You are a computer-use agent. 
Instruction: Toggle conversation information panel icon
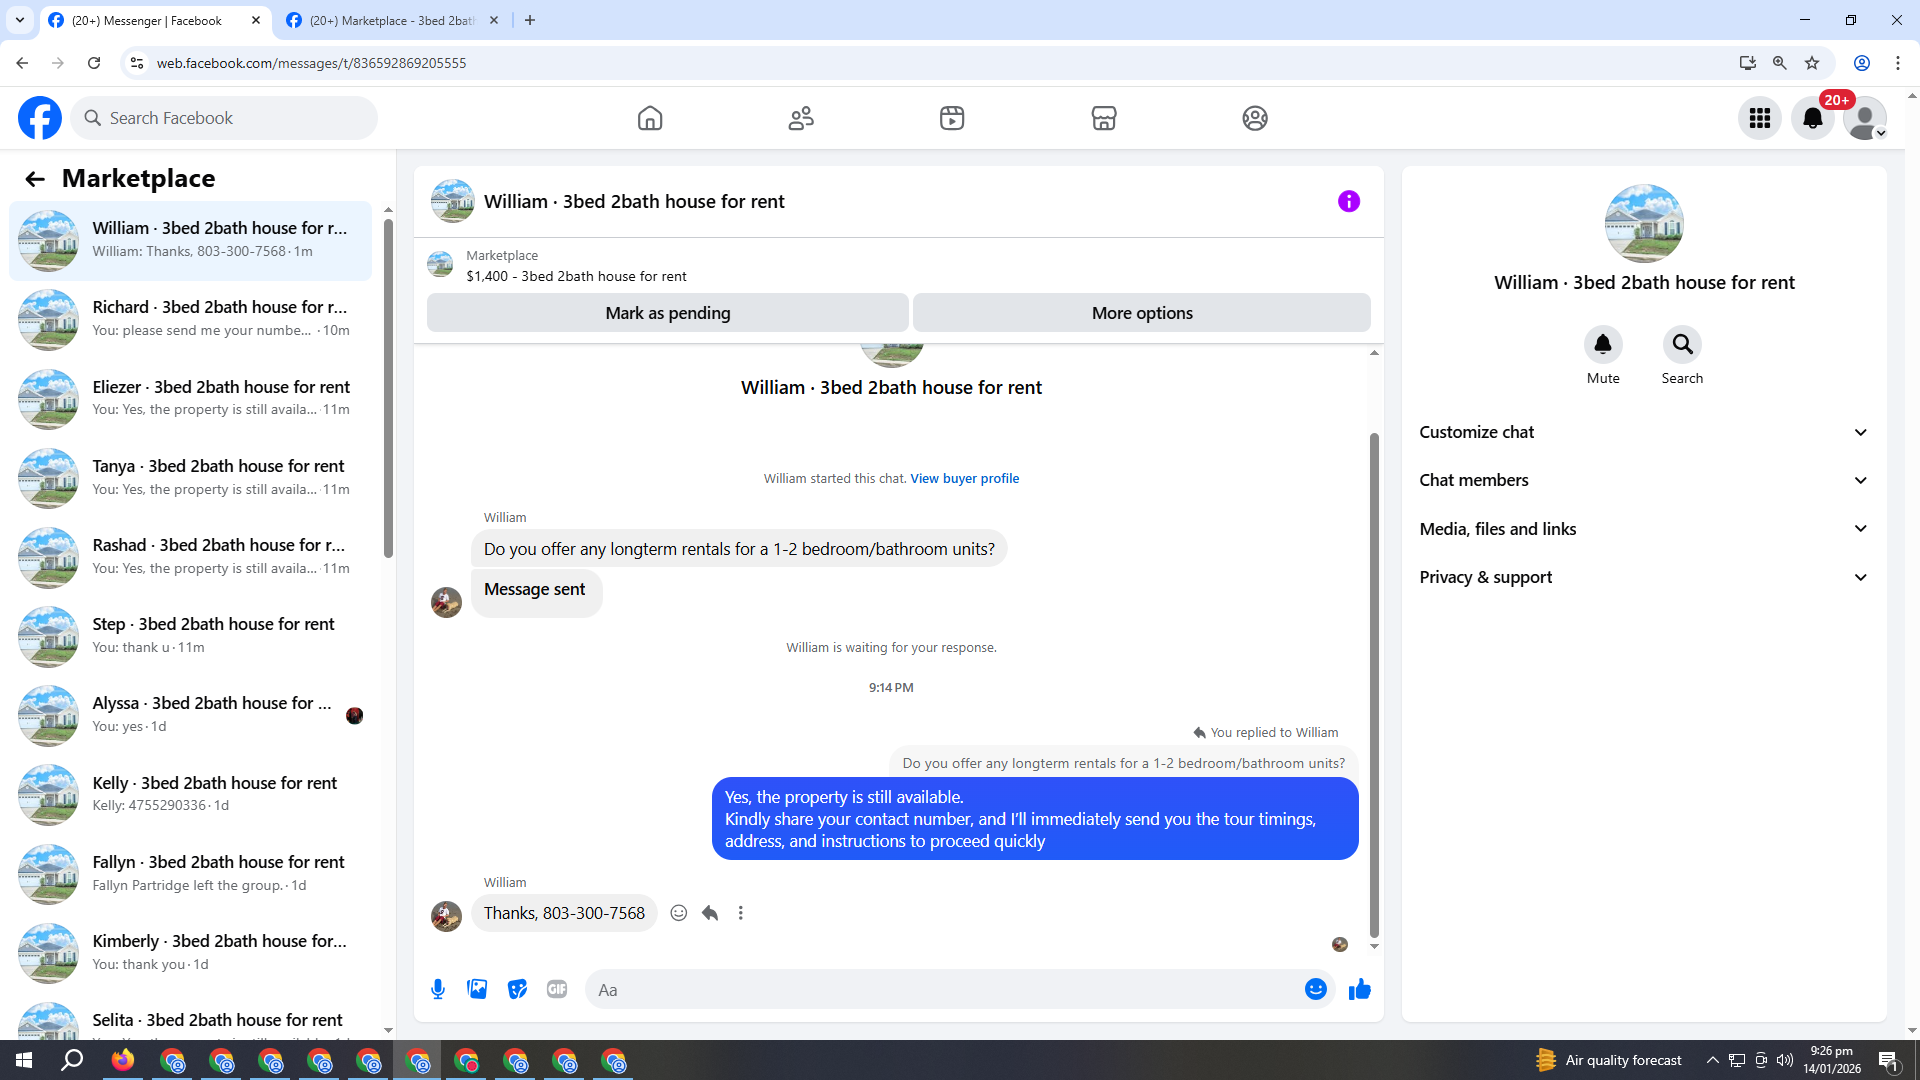pyautogui.click(x=1348, y=201)
